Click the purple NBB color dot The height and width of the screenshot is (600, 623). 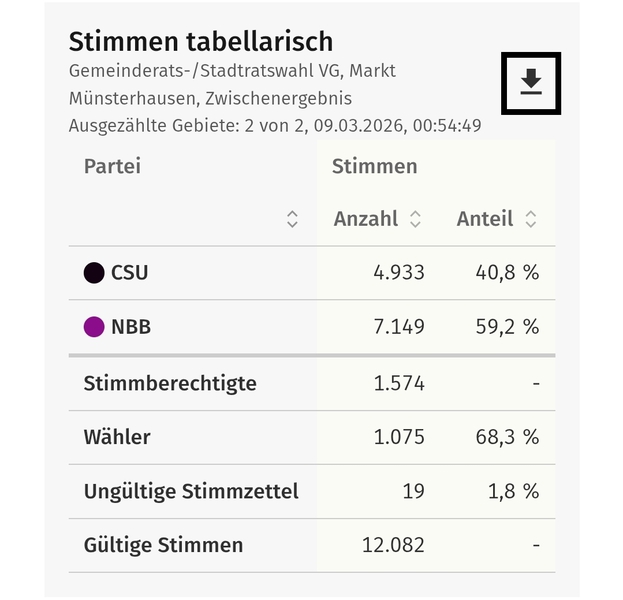94,327
